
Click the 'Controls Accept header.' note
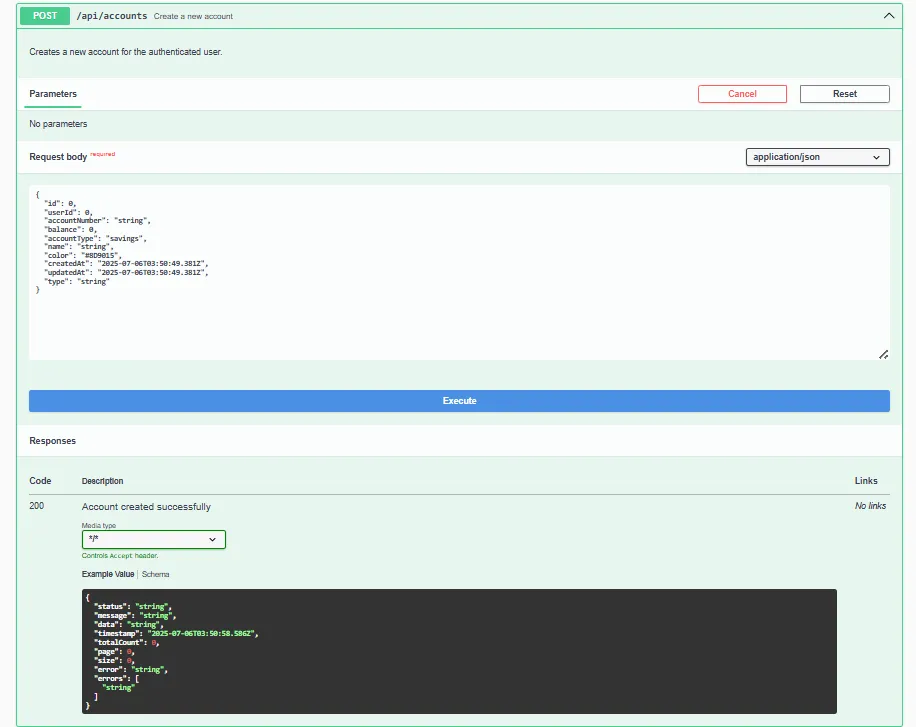tap(120, 556)
